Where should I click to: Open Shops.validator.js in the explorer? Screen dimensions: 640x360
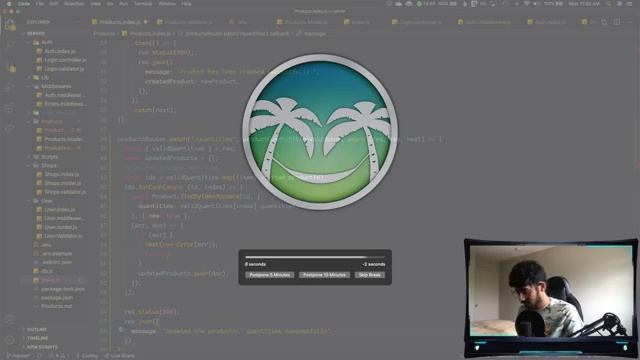[x=65, y=192]
